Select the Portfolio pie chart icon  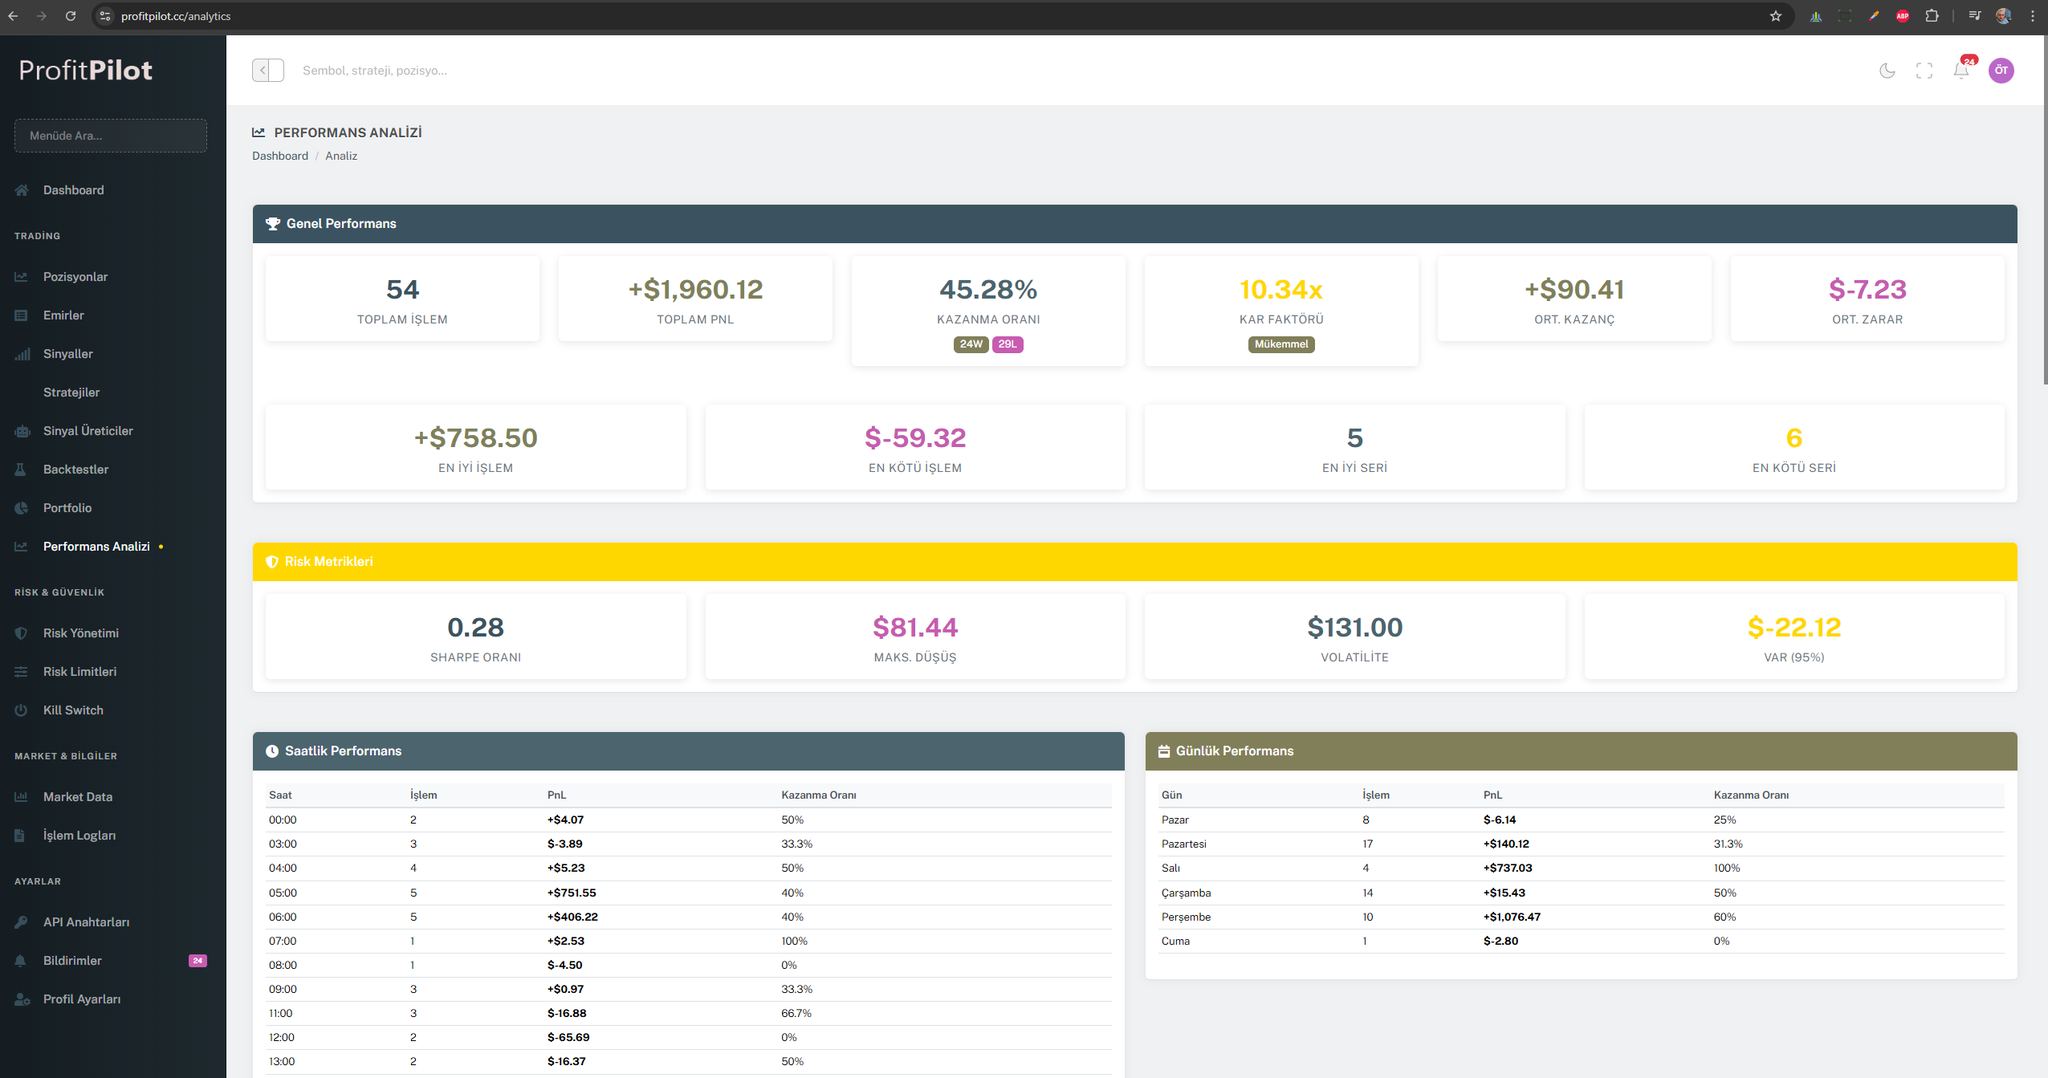[x=22, y=508]
